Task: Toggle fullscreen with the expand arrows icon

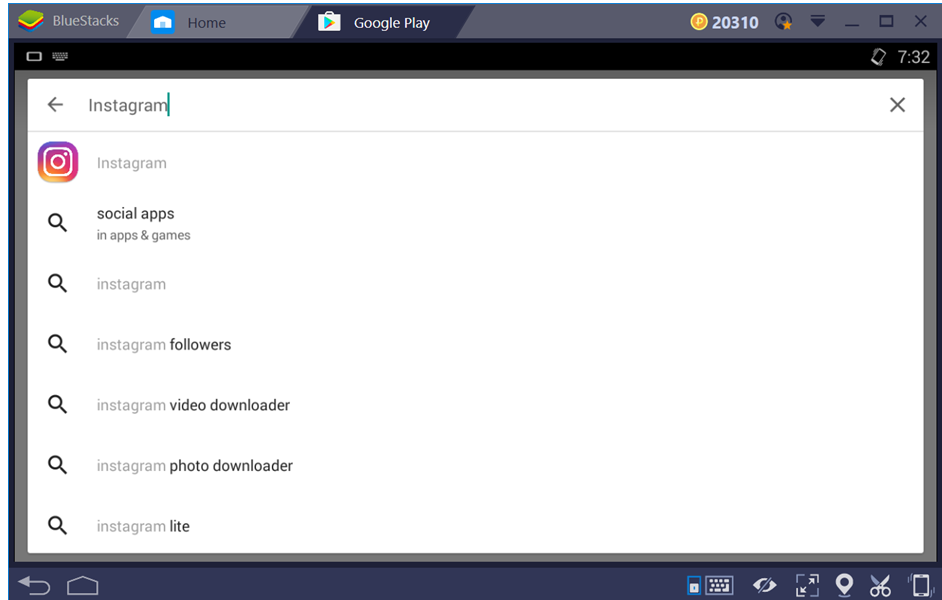Action: (x=807, y=585)
